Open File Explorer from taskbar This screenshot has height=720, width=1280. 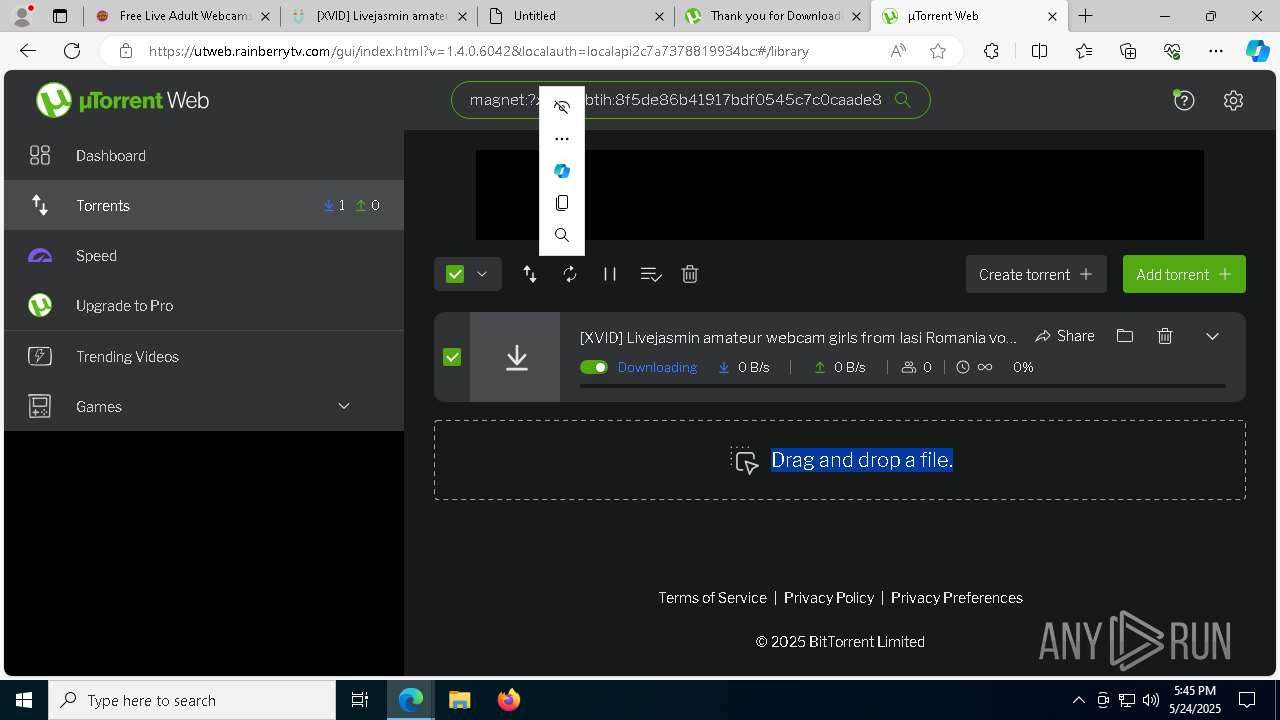pyautogui.click(x=459, y=700)
